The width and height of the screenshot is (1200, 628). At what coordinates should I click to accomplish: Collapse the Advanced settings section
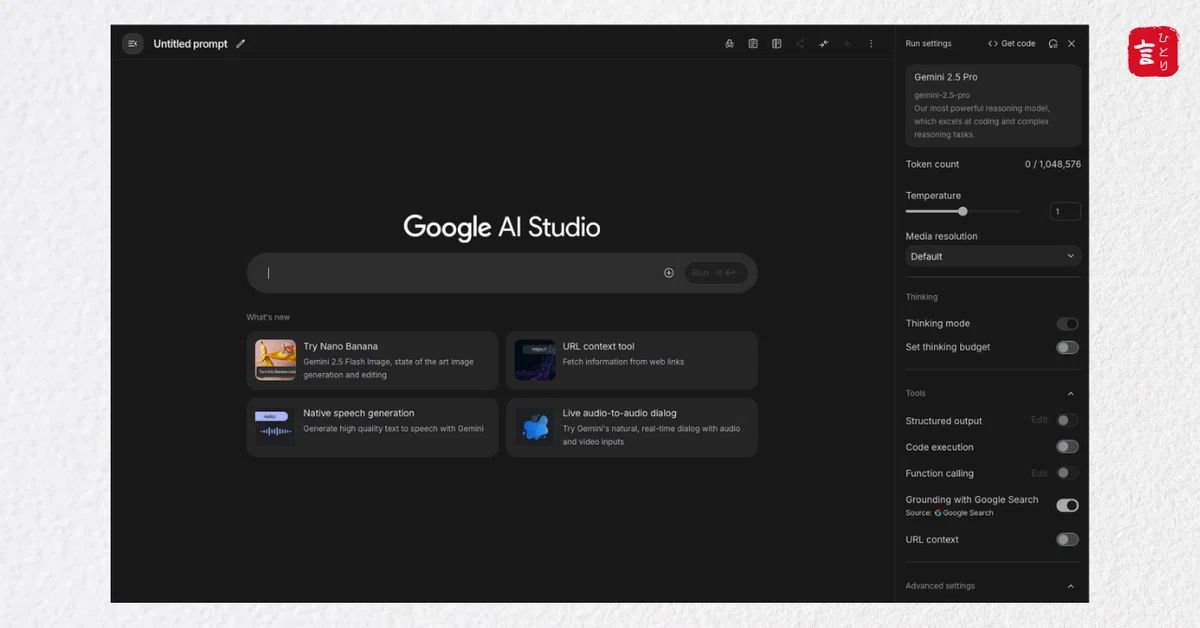pos(1071,586)
